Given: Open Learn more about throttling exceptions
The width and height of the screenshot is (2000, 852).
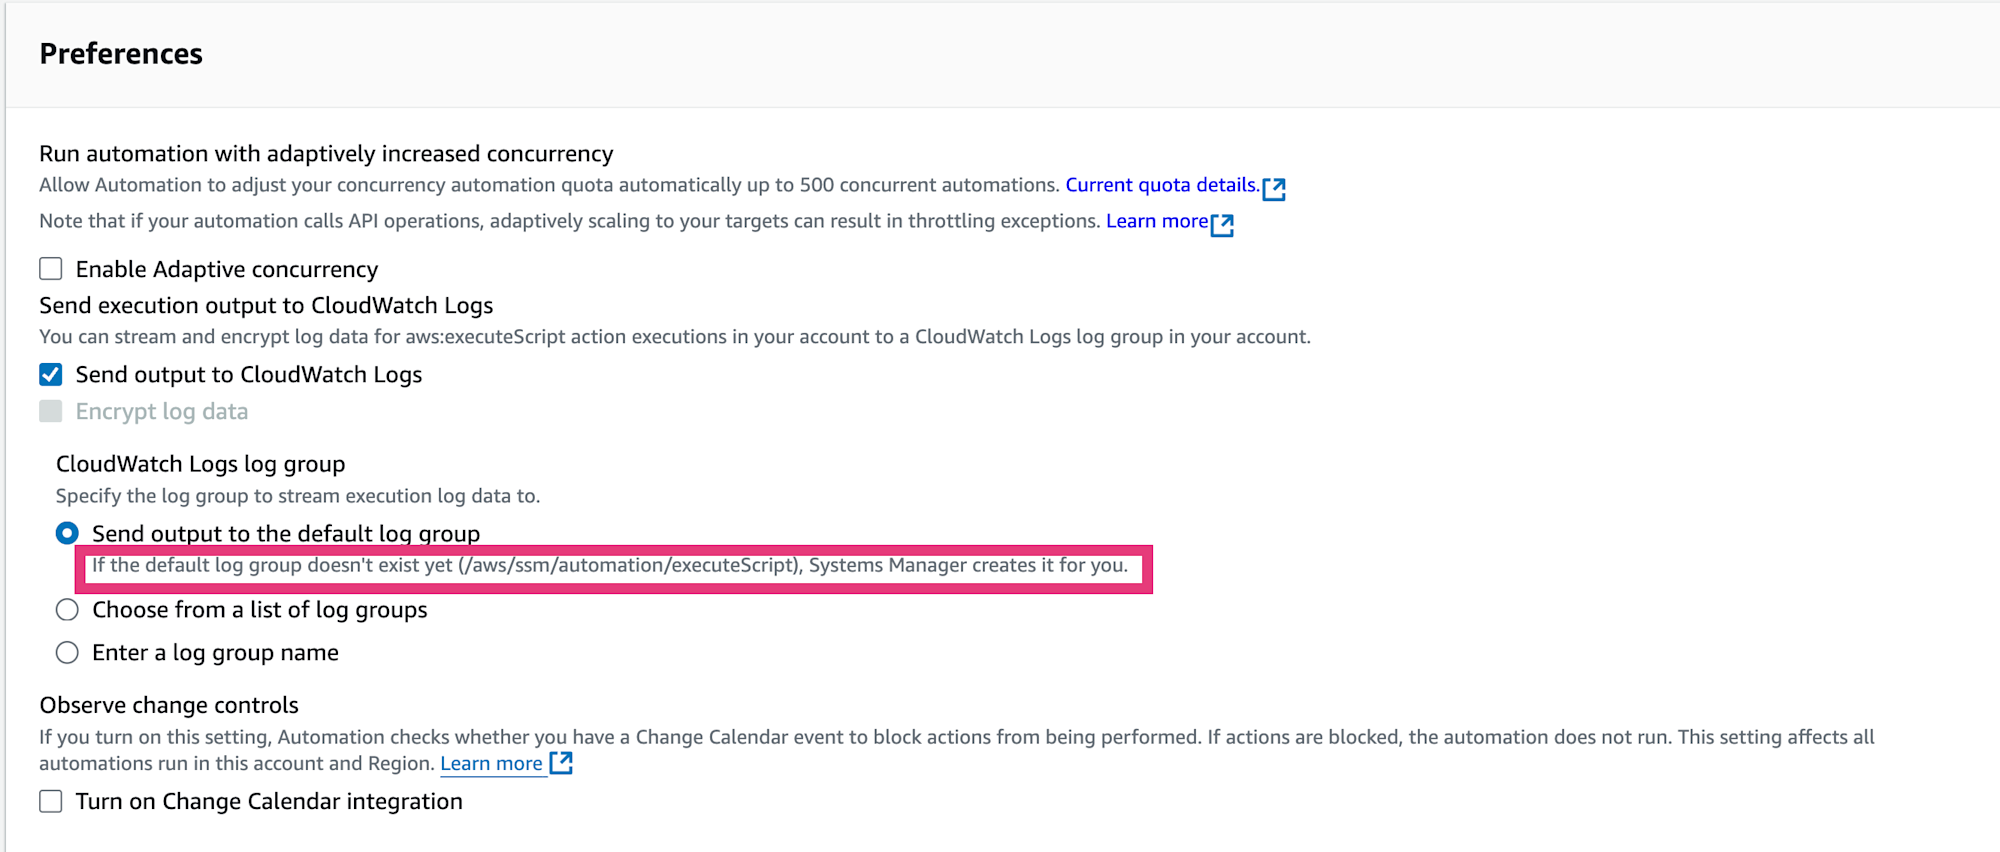Looking at the screenshot, I should [1157, 221].
